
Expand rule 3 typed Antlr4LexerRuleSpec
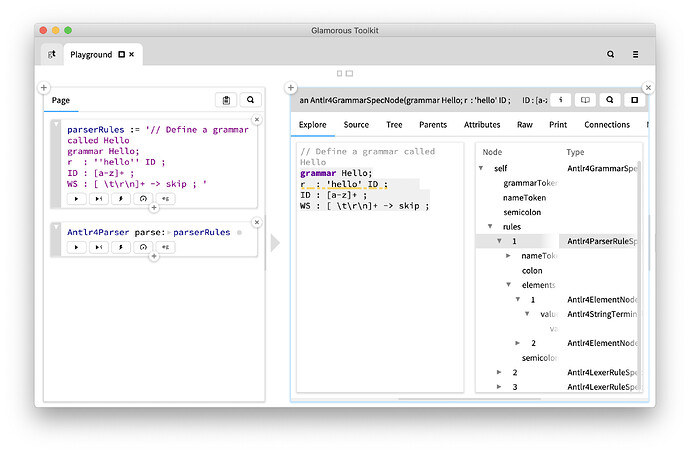click(x=499, y=387)
